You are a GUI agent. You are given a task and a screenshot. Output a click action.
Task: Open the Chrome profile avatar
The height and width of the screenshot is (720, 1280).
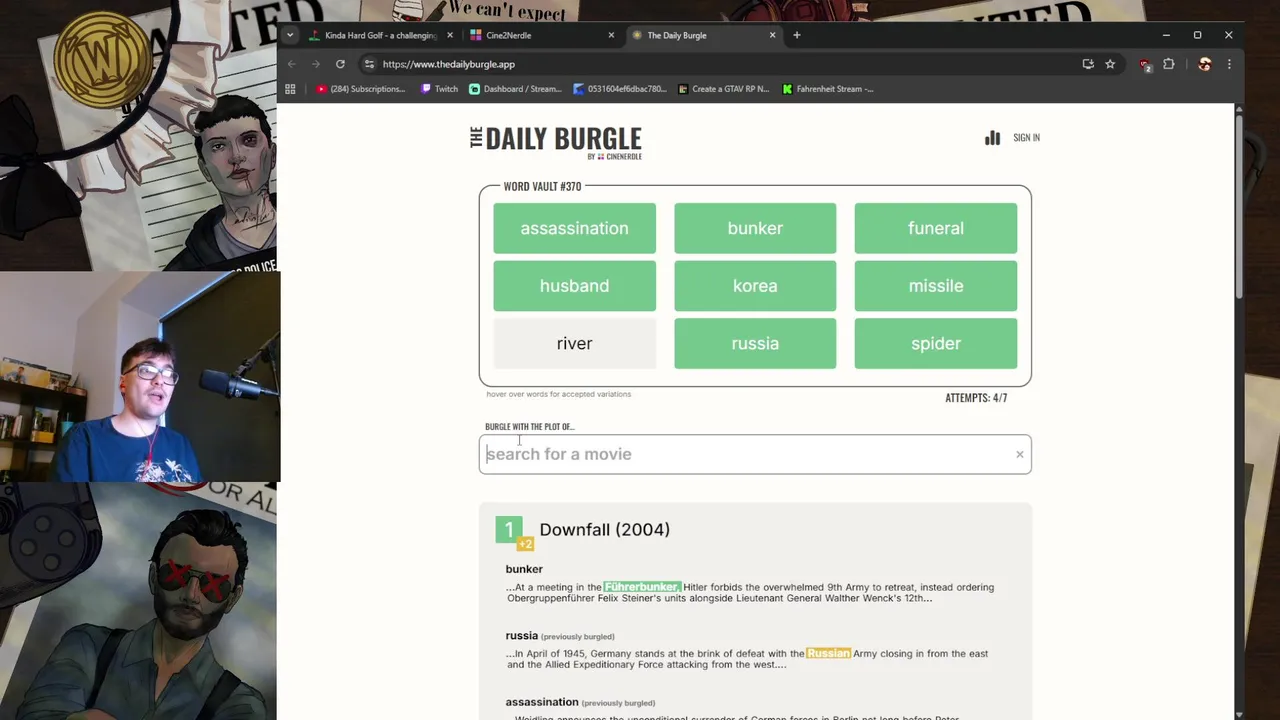pos(1204,64)
